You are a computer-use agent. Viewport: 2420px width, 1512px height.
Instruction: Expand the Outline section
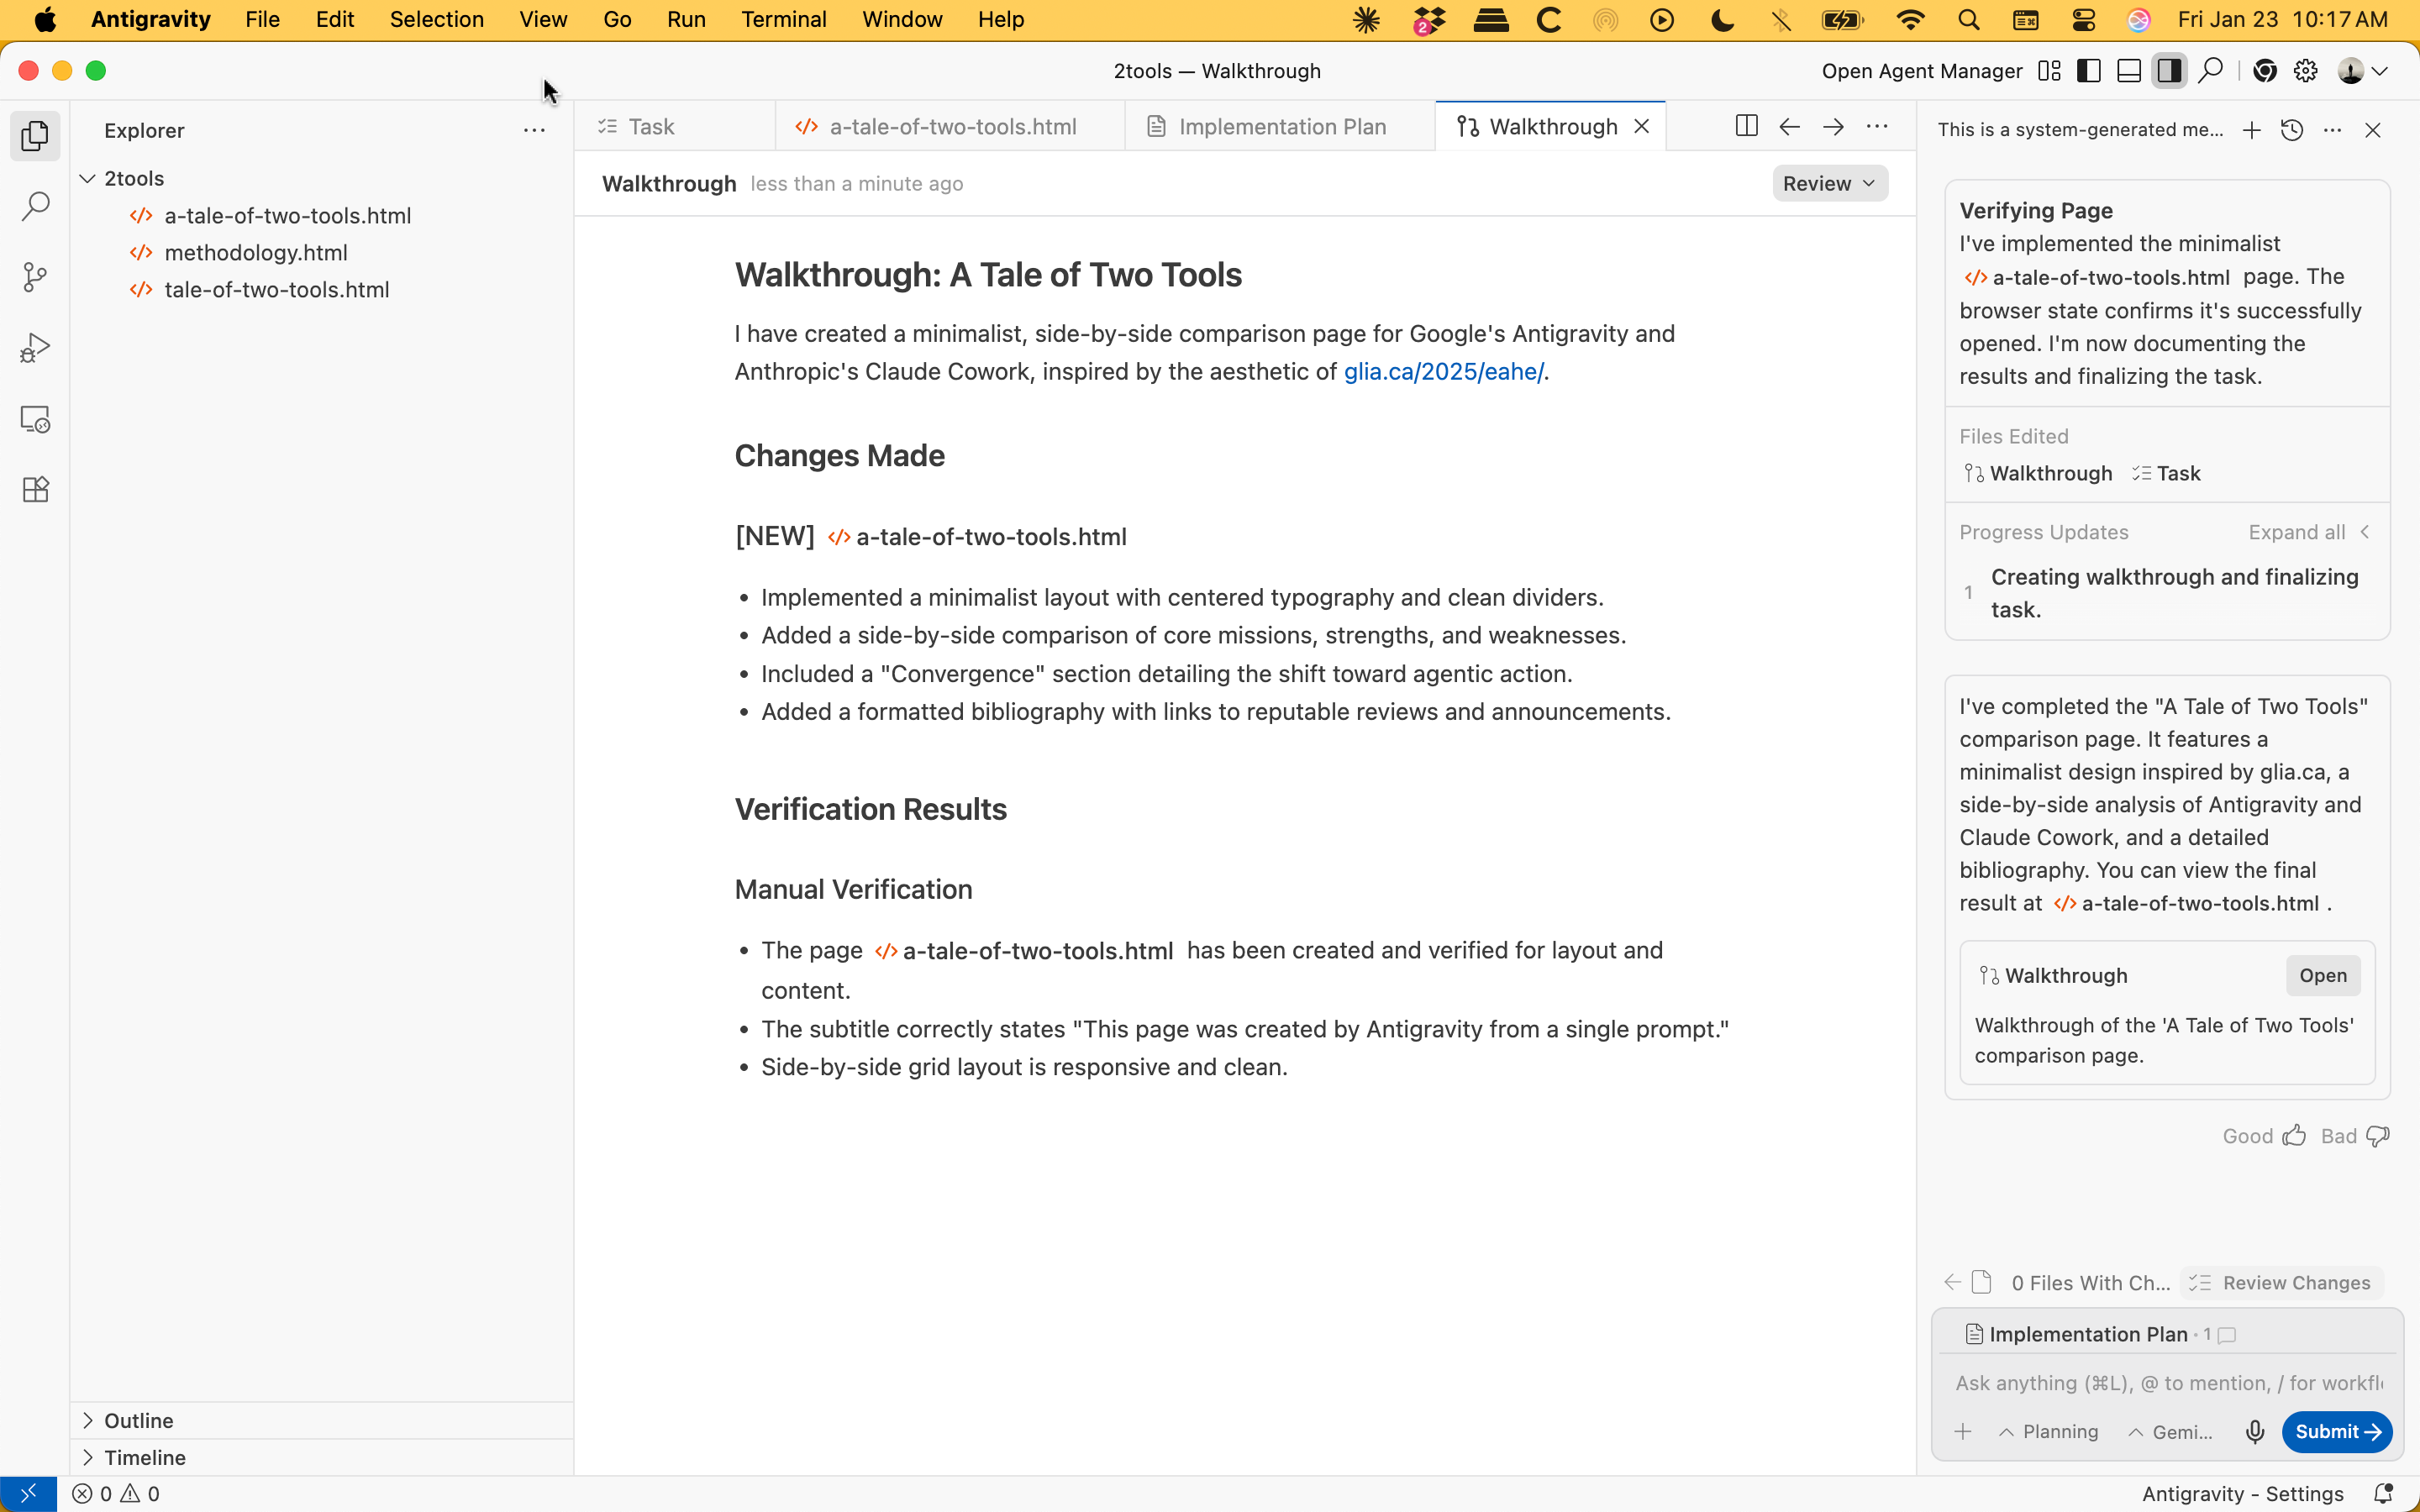(138, 1420)
